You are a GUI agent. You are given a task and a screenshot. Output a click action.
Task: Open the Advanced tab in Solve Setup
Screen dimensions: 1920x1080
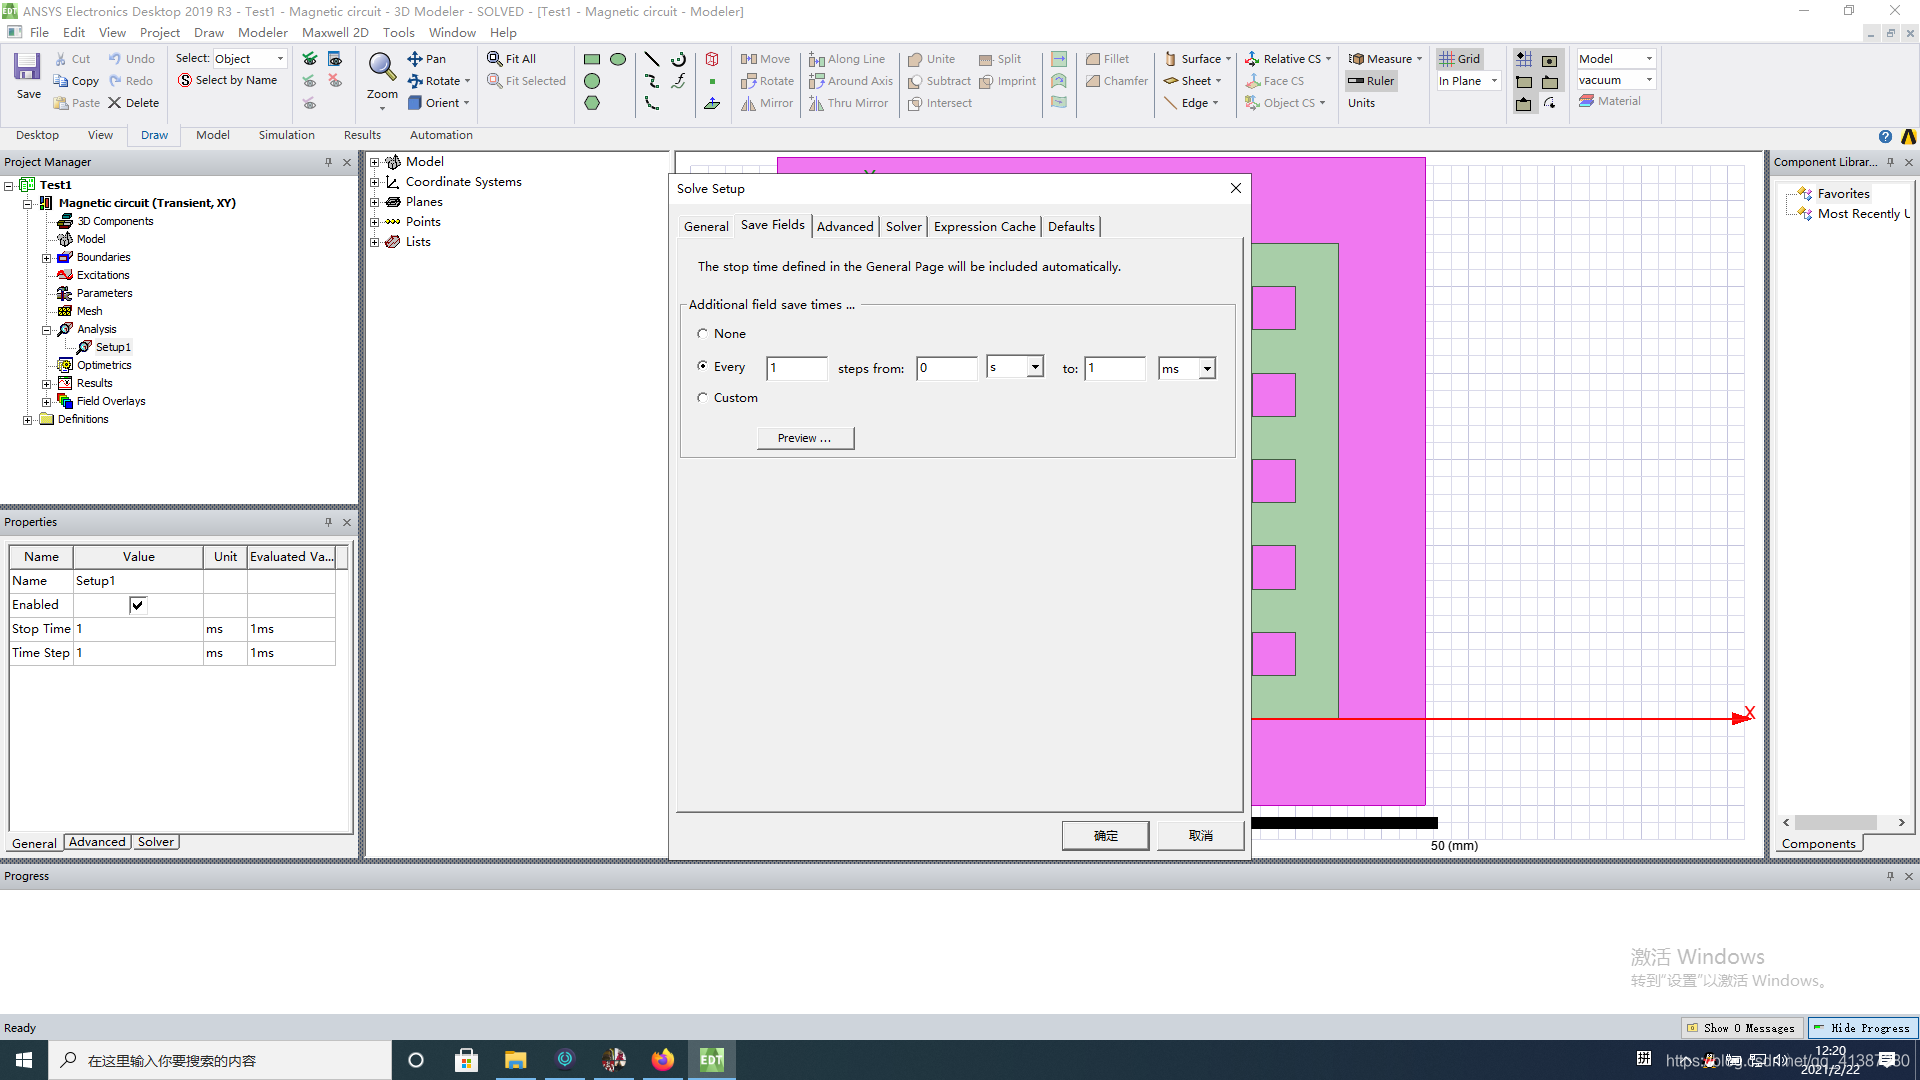[845, 227]
